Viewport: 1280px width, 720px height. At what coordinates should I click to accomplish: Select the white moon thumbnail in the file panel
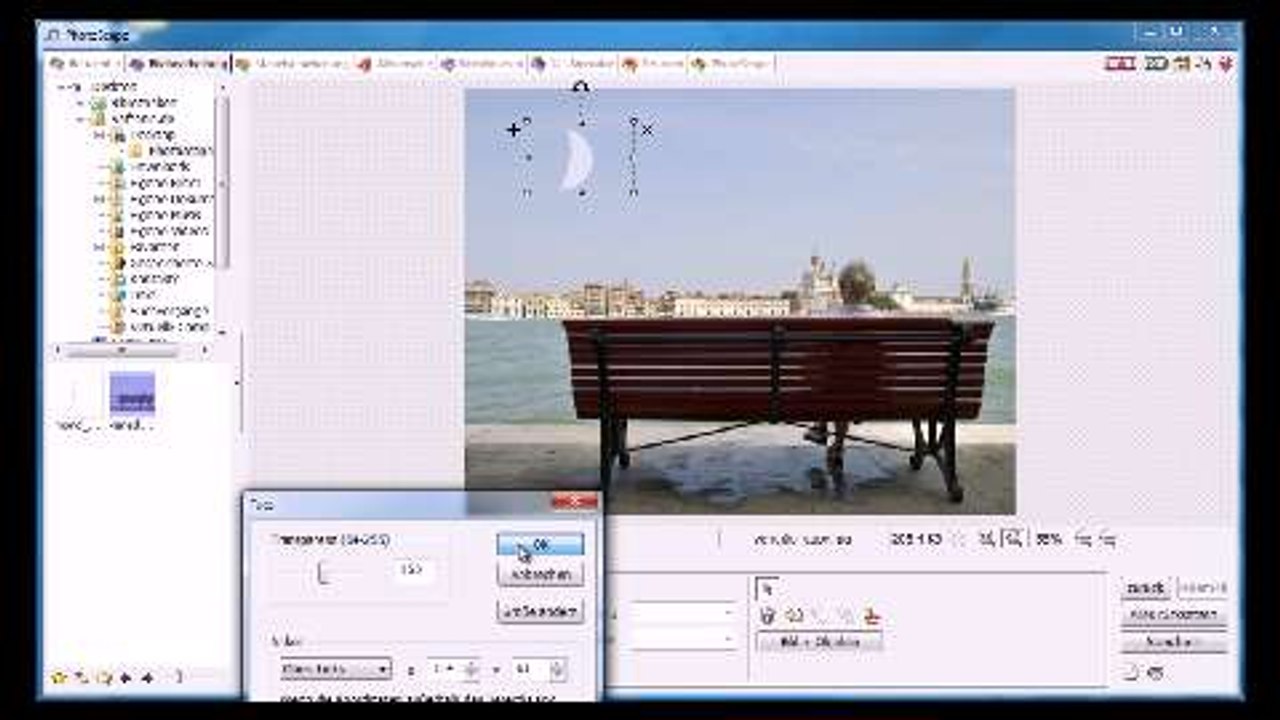click(x=77, y=393)
